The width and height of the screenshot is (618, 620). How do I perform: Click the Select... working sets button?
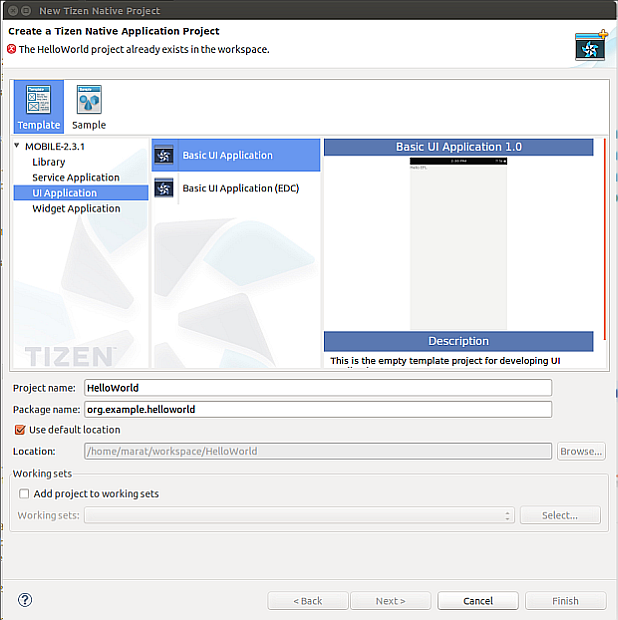point(560,515)
